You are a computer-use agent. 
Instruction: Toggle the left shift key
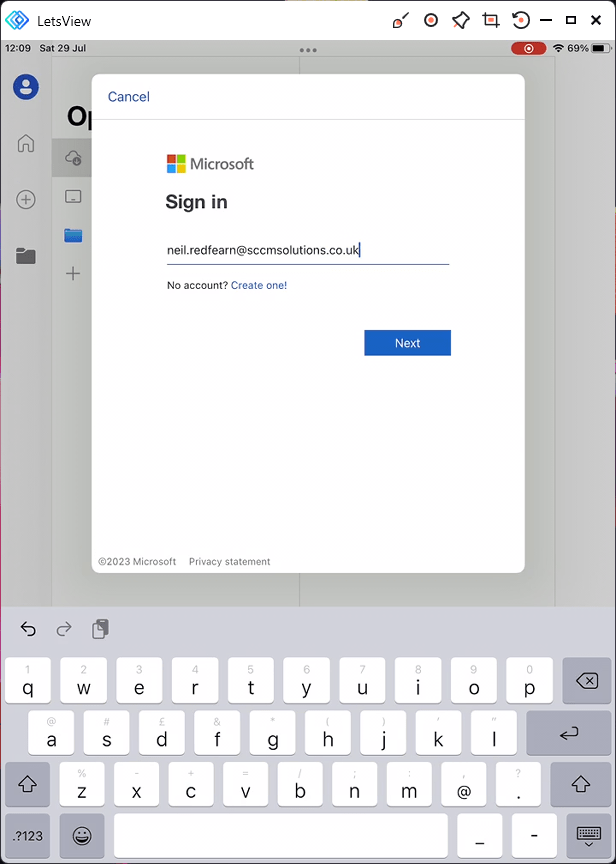point(27,784)
